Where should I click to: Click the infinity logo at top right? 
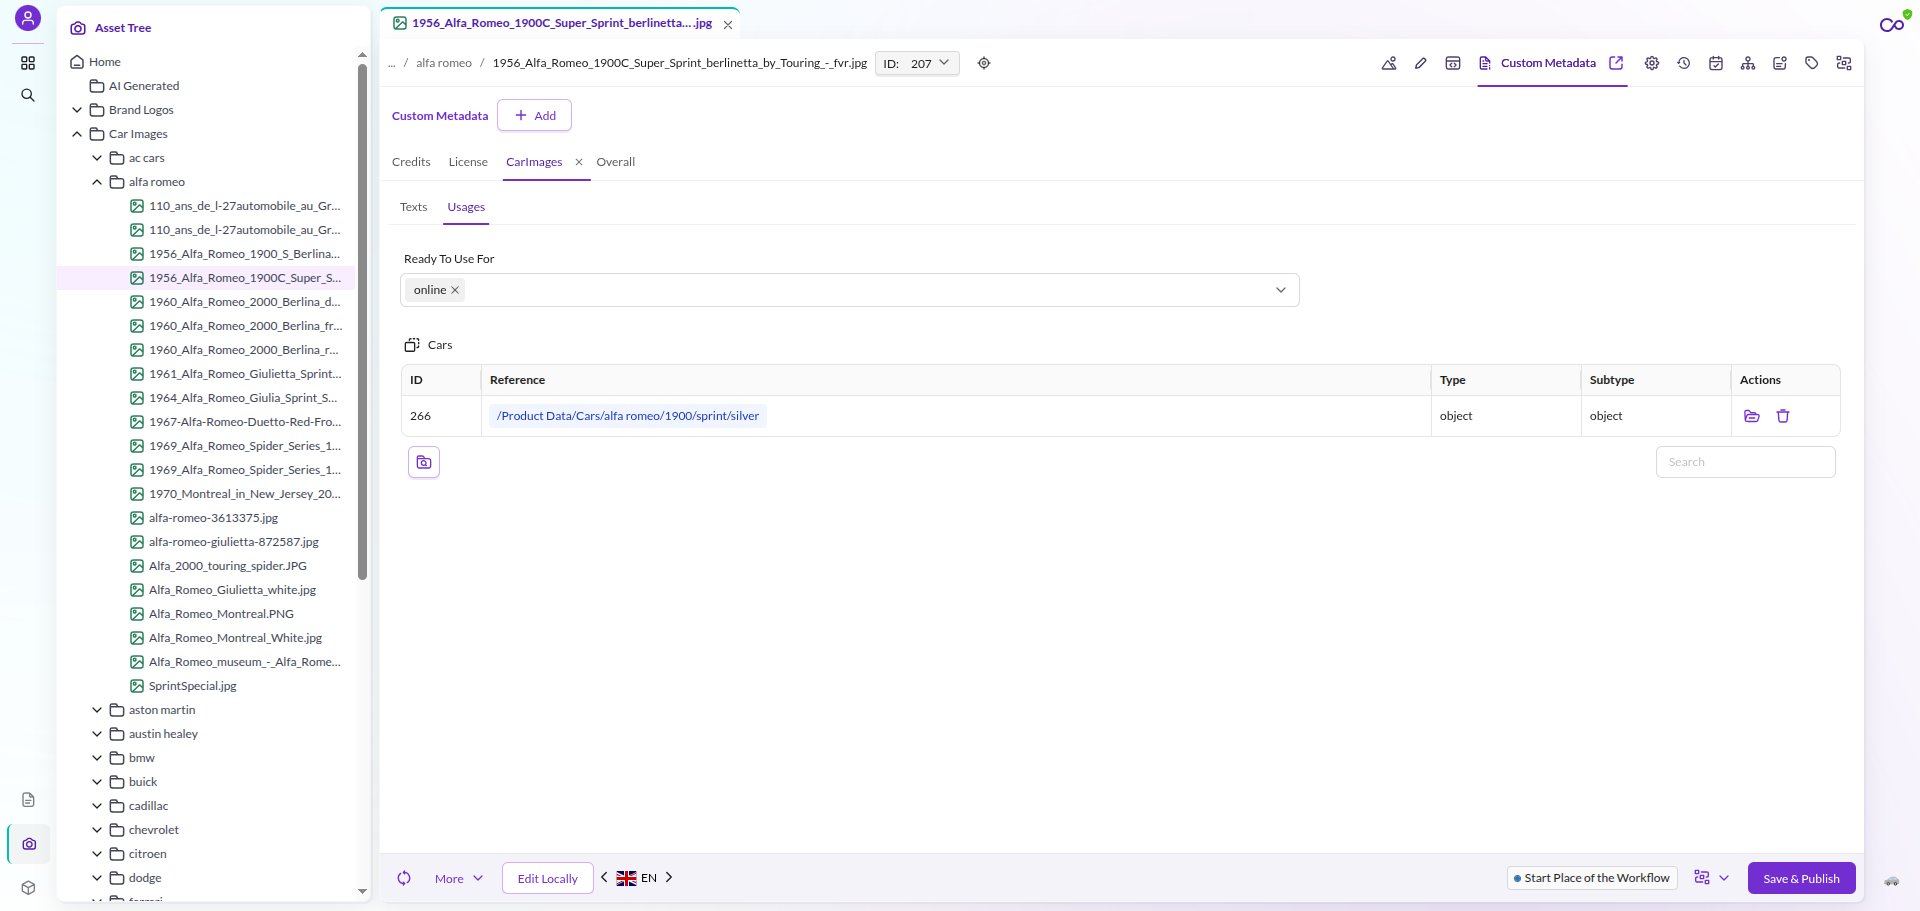(1892, 24)
